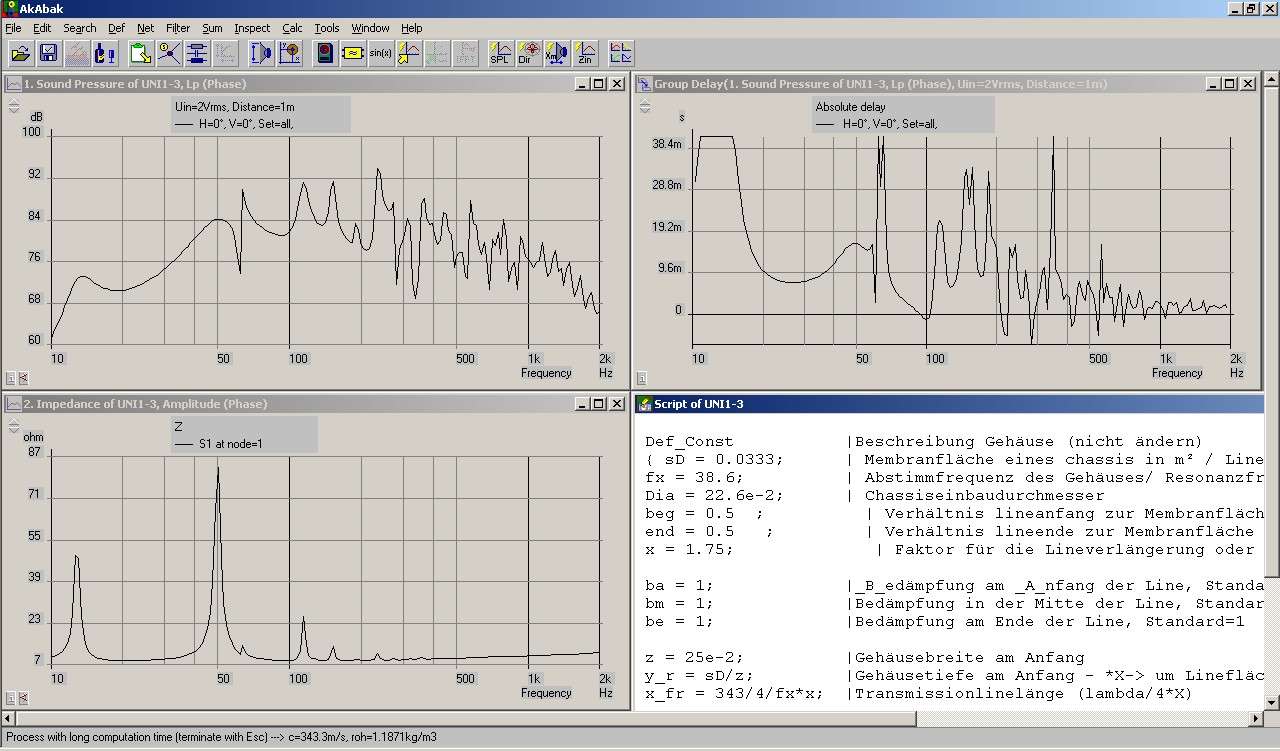The height and width of the screenshot is (751, 1280).
Task: Click the red loudspeaker cabinet toolbar icon
Action: click(324, 54)
